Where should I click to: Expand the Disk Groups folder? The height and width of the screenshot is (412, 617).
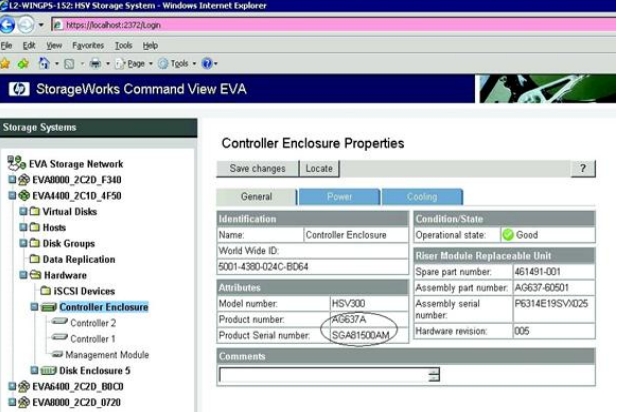[23, 243]
